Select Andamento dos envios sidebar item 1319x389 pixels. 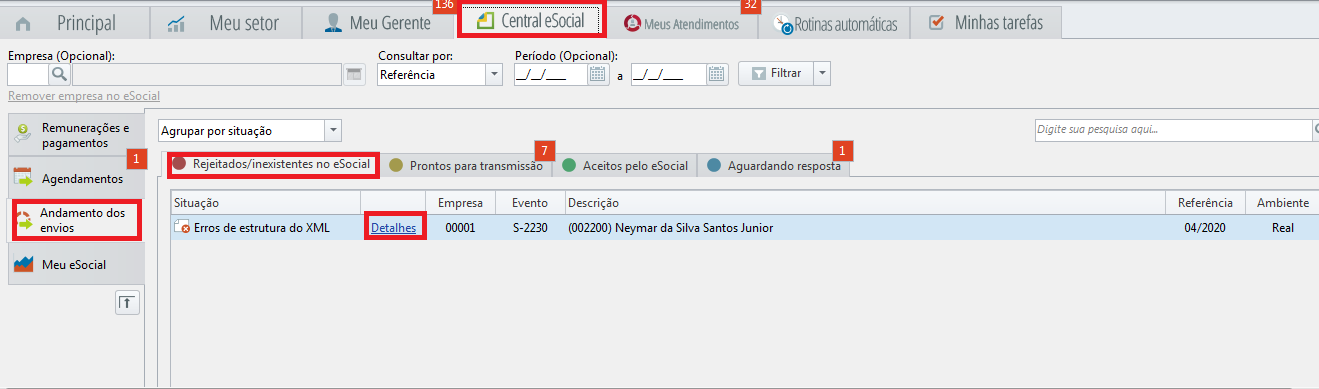pyautogui.click(x=76, y=220)
